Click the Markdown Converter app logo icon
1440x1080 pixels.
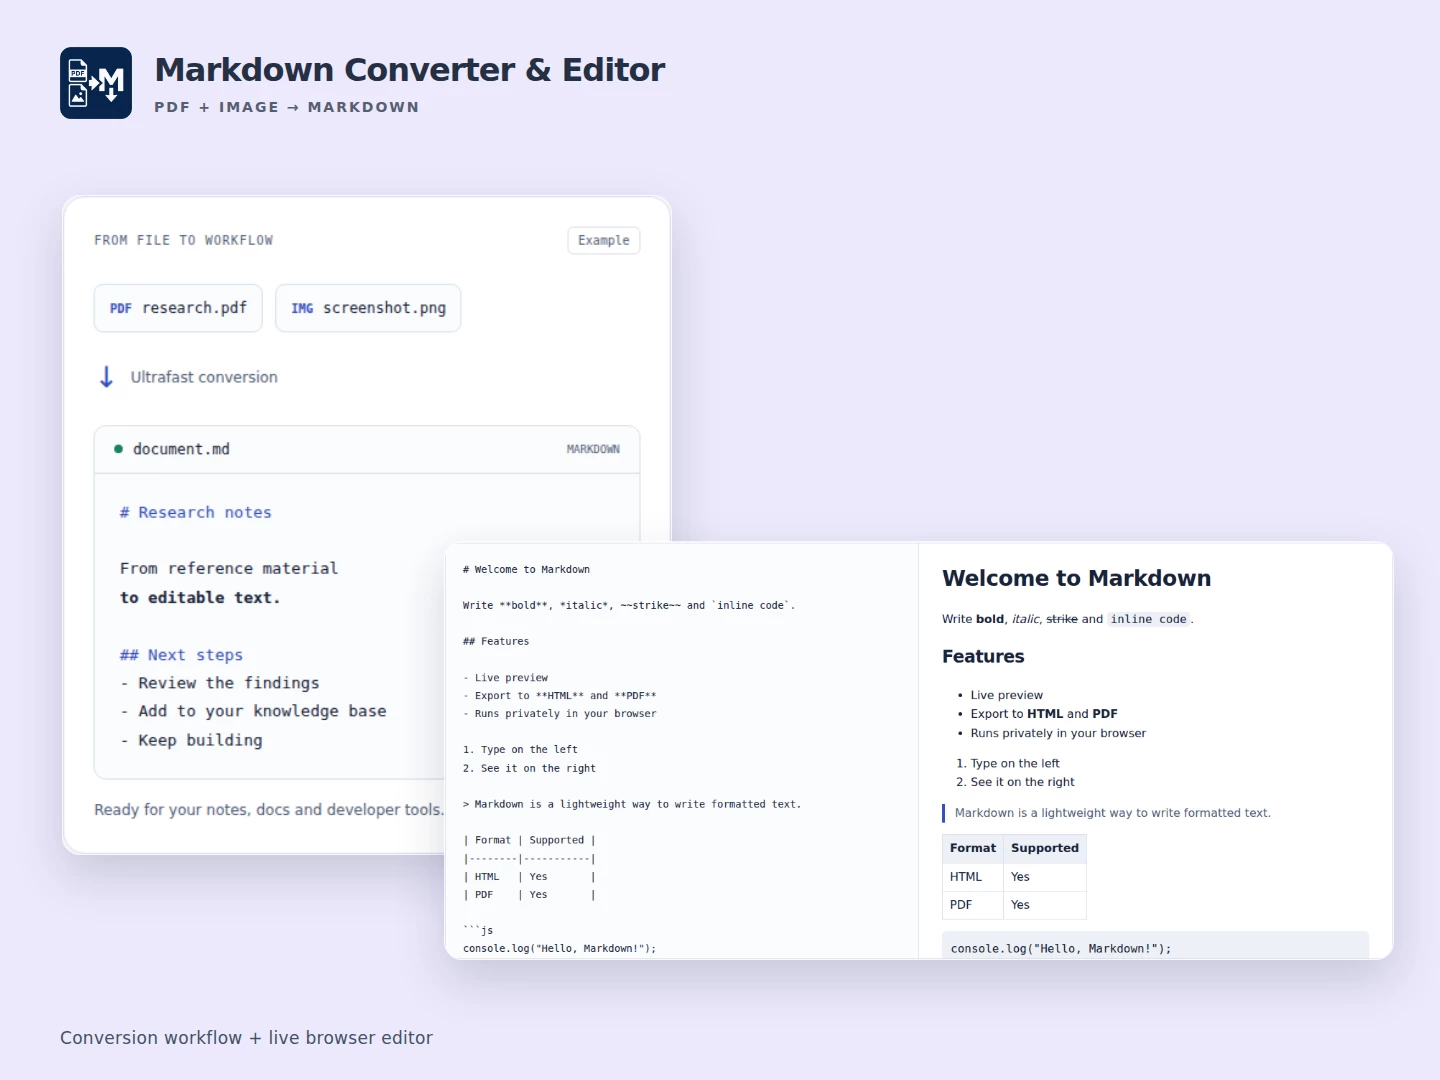tap(96, 83)
